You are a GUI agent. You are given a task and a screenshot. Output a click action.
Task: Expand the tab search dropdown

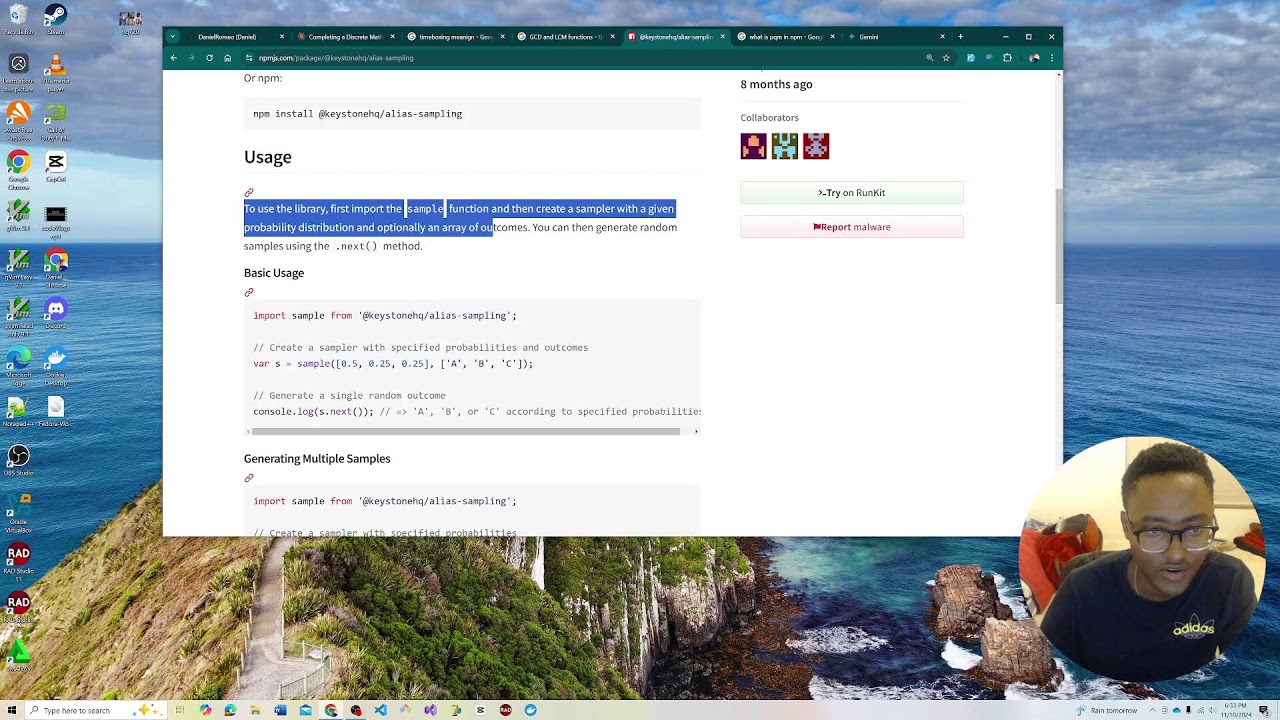172,37
